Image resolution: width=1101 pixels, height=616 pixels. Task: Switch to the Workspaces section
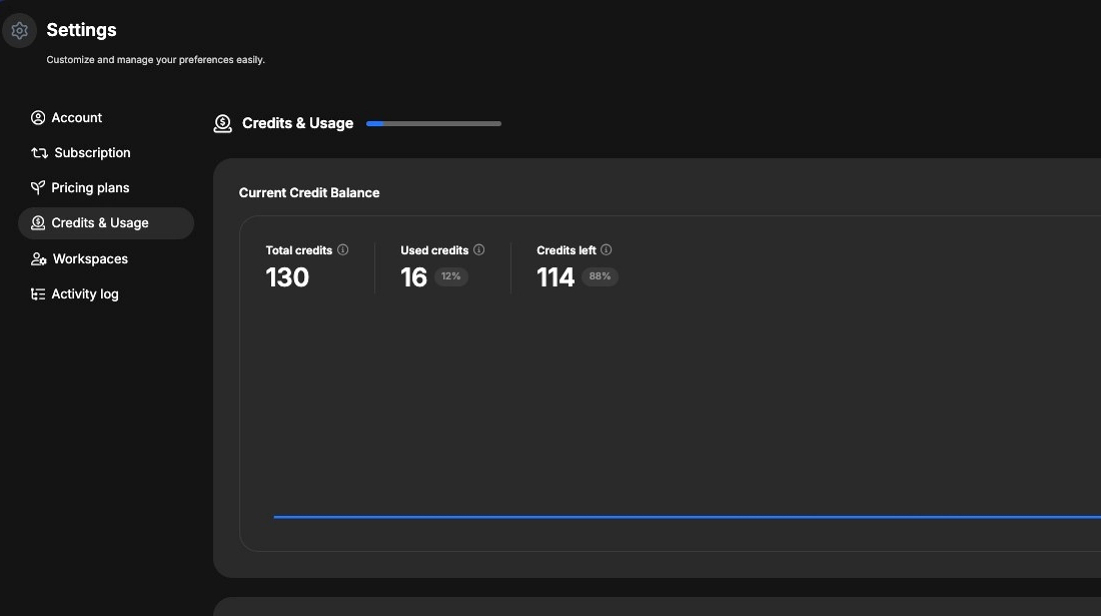tap(90, 259)
